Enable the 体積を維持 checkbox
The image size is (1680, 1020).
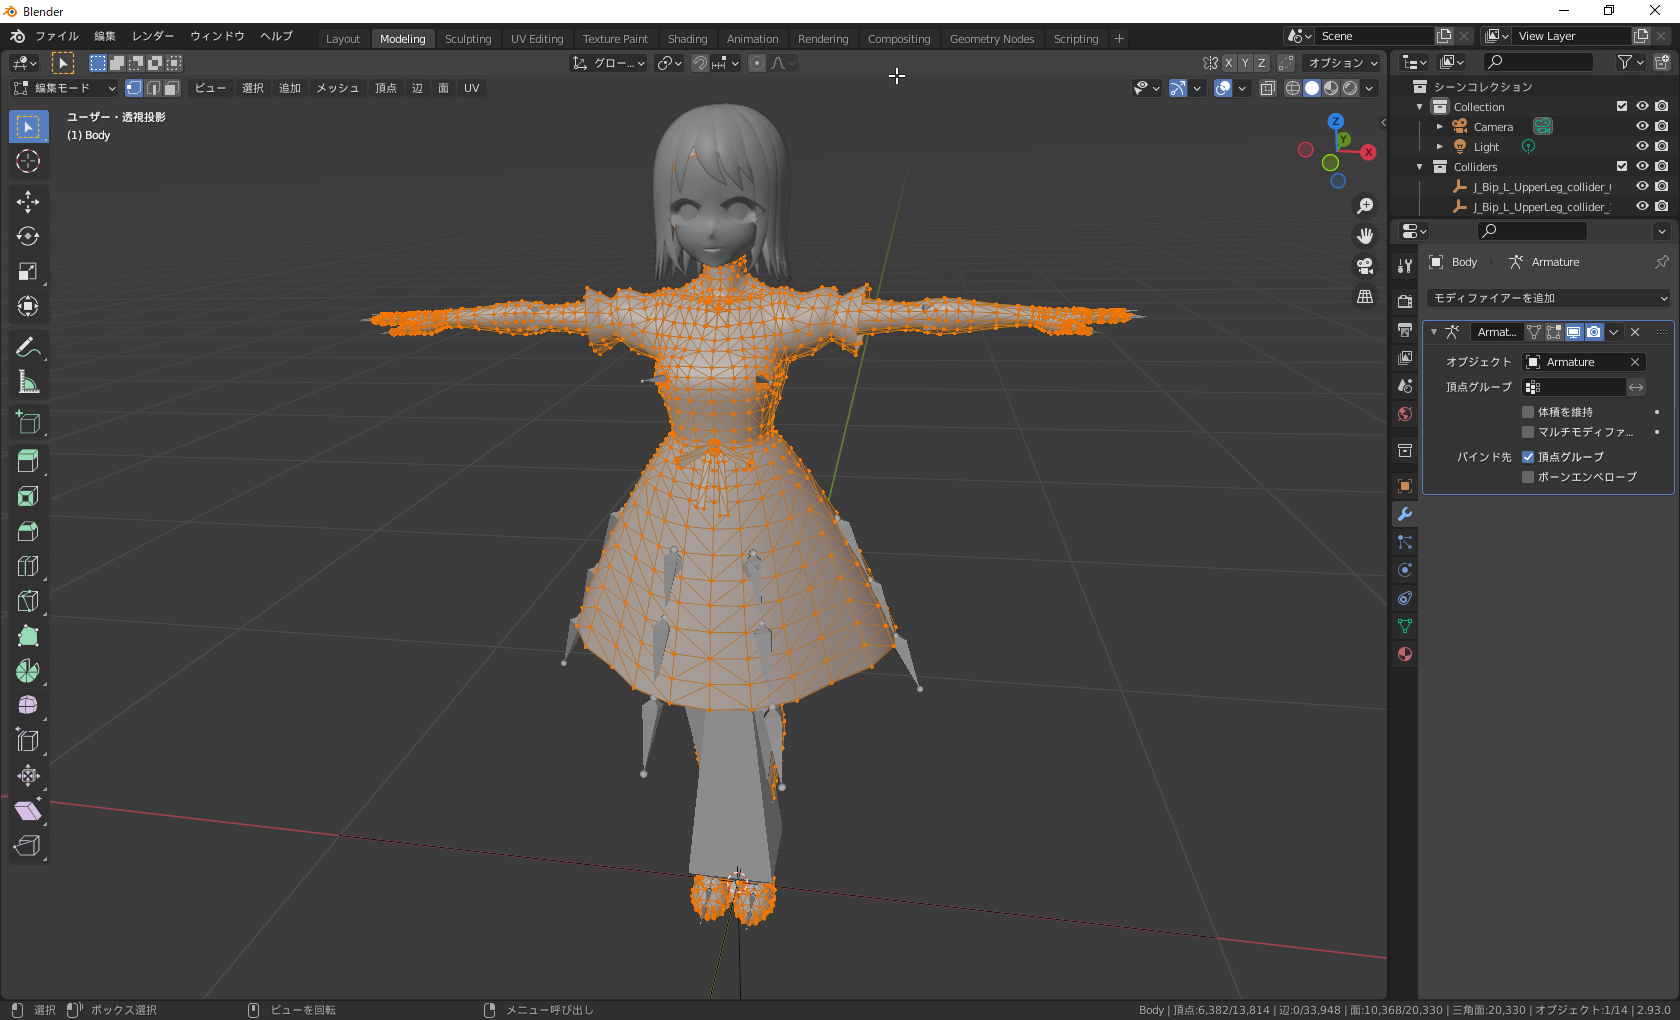1528,411
